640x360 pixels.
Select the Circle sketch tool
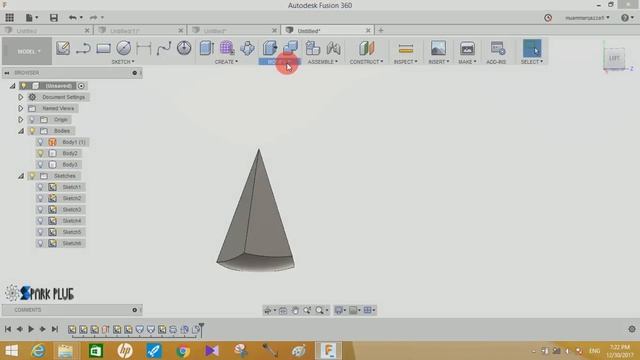(x=123, y=48)
